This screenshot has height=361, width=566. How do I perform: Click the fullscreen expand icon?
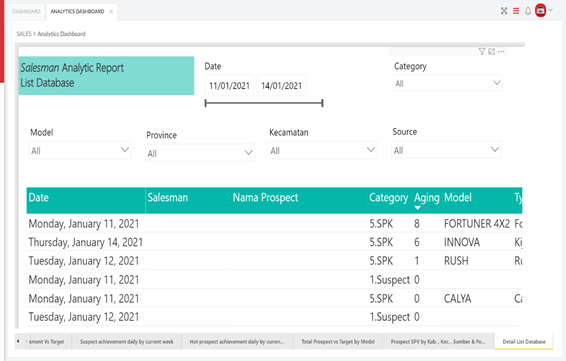click(x=504, y=11)
